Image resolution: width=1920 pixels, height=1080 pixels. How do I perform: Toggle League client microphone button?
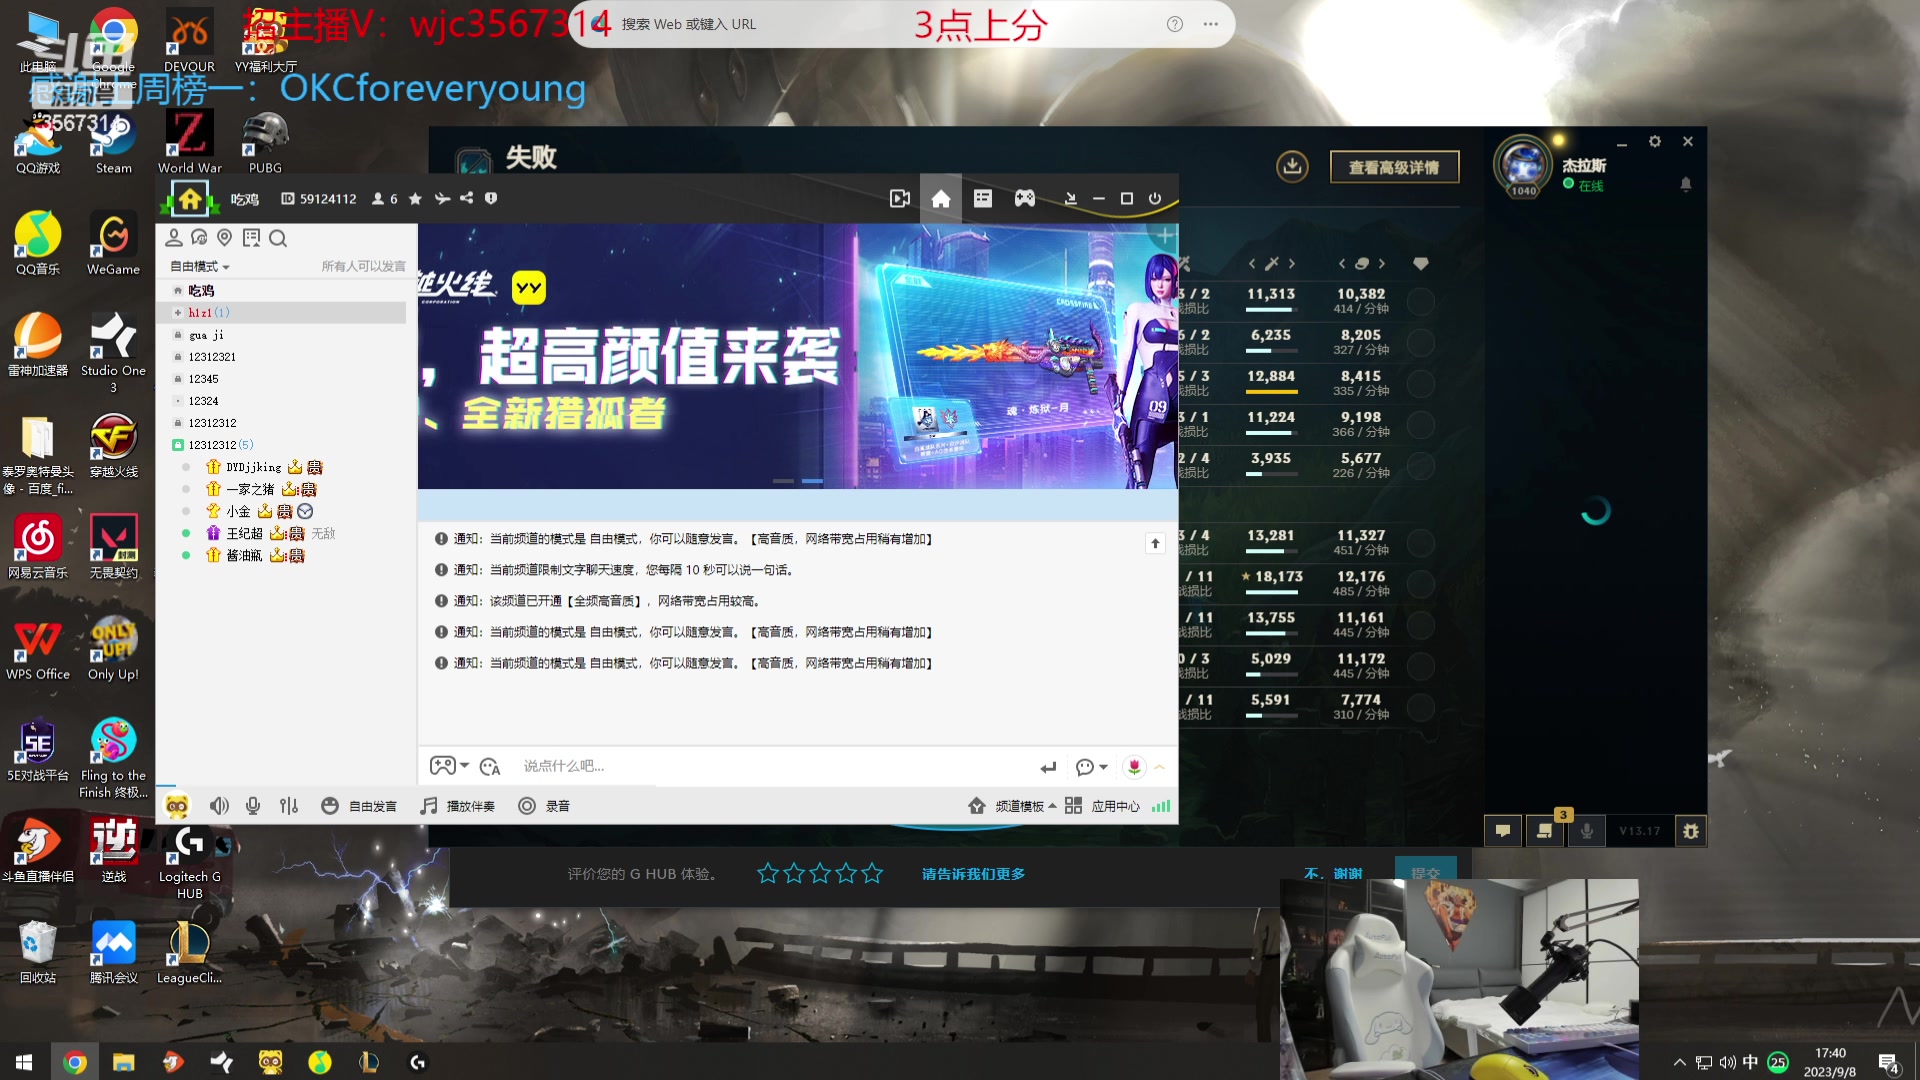pyautogui.click(x=1587, y=830)
